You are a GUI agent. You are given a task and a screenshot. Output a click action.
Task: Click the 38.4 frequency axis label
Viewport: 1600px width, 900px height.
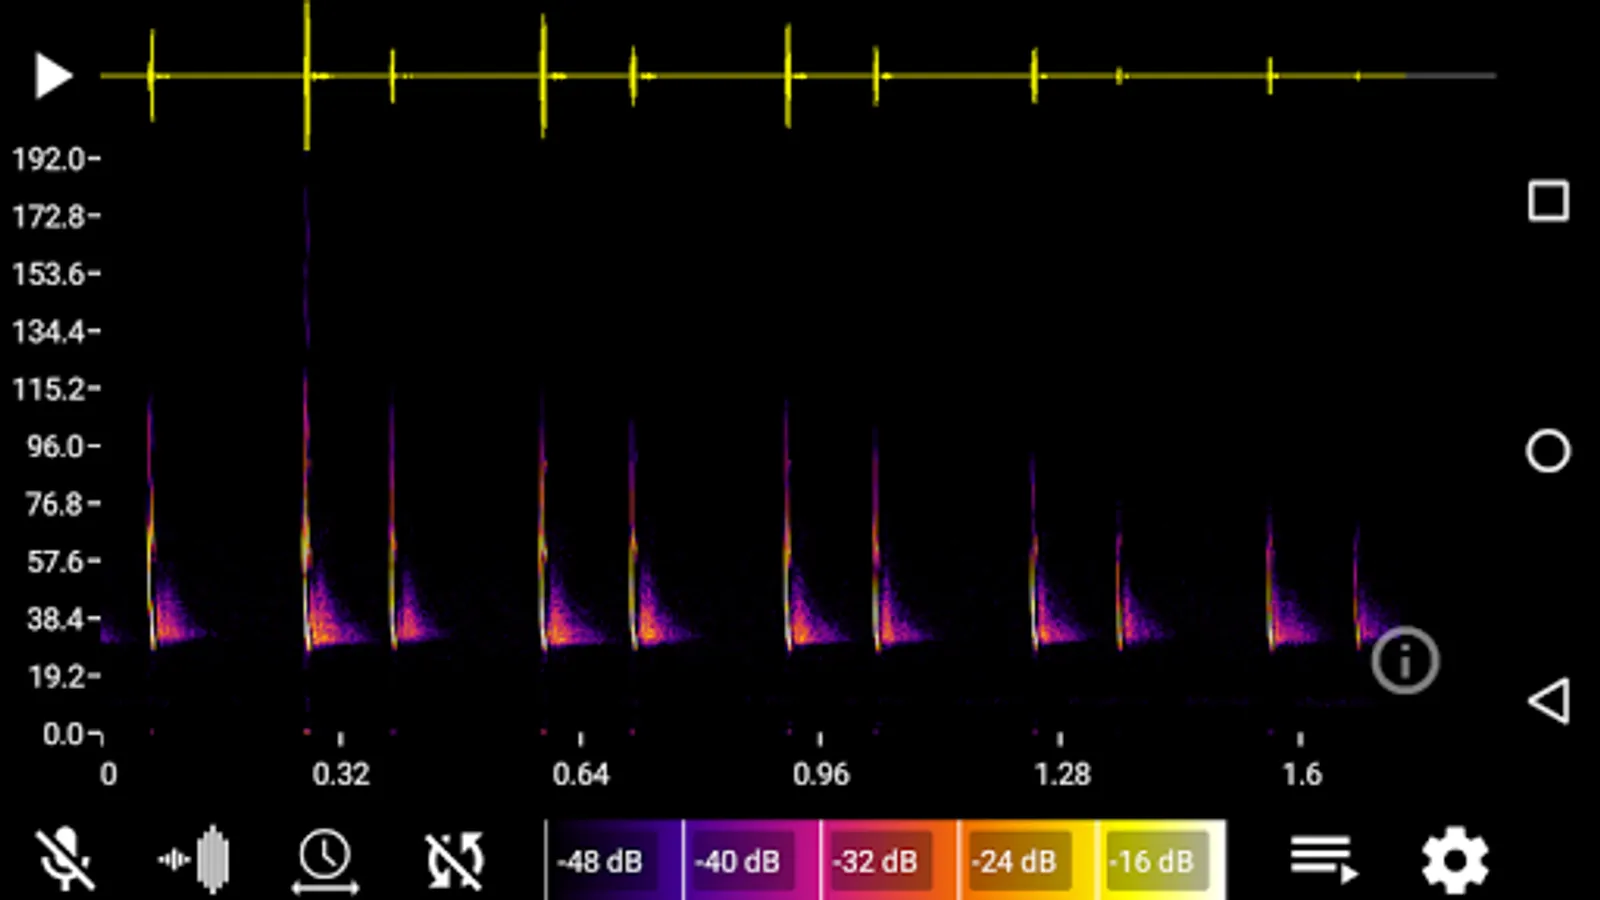pos(55,619)
